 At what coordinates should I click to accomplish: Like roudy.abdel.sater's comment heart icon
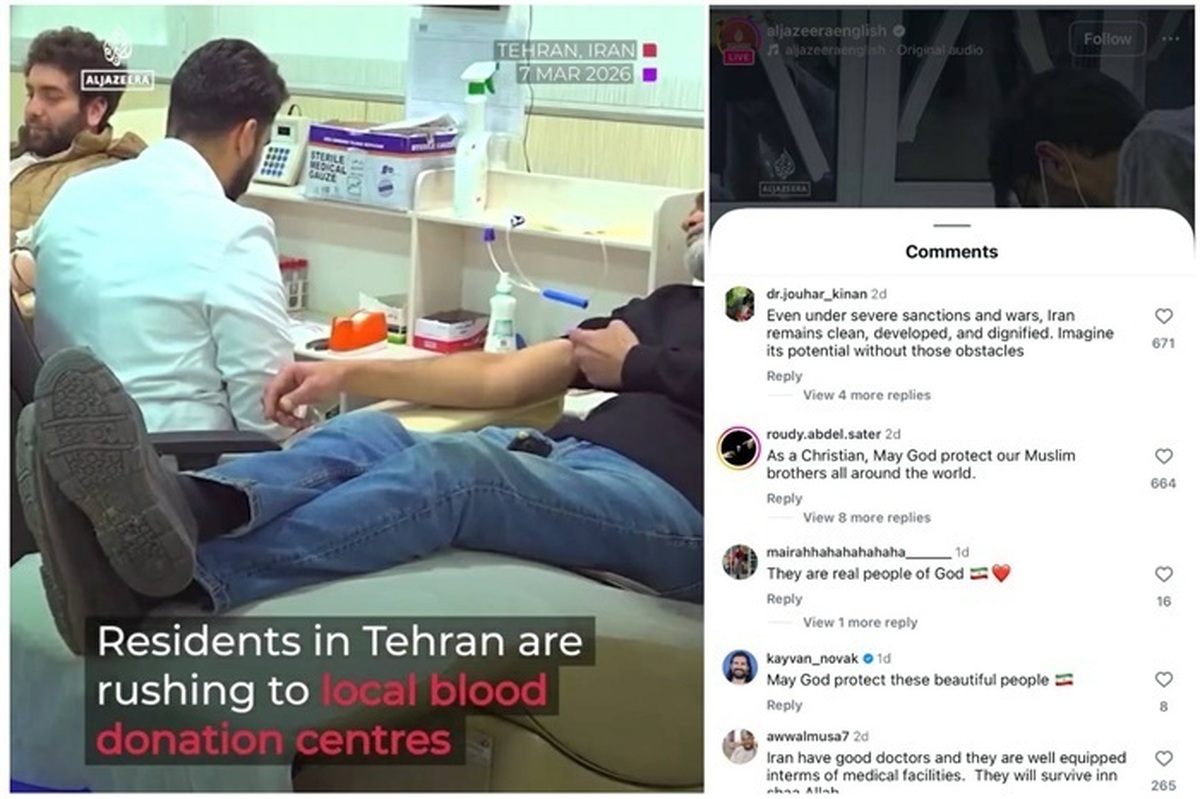click(x=1163, y=456)
